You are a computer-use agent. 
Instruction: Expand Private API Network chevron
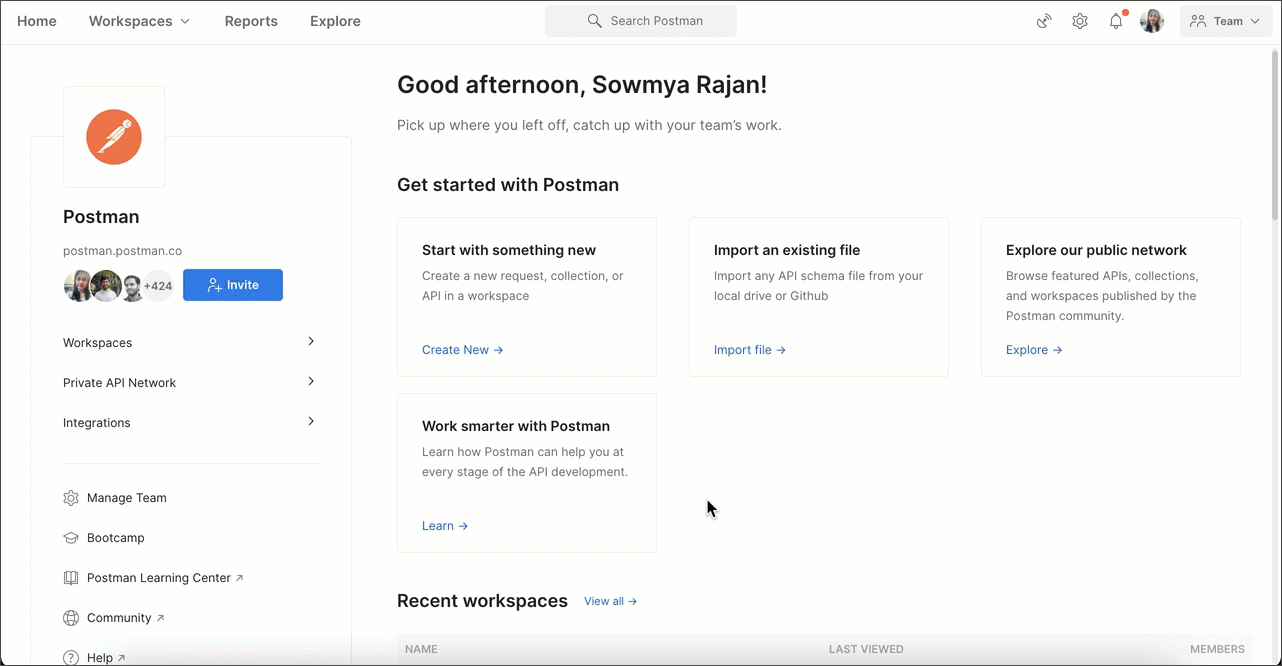pyautogui.click(x=311, y=382)
